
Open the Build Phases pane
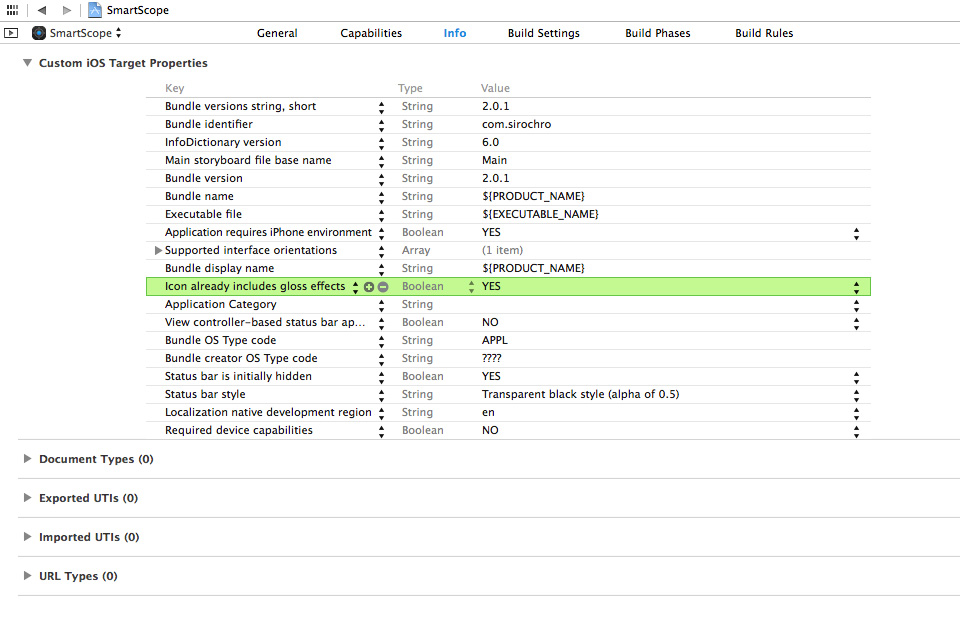pyautogui.click(x=657, y=32)
